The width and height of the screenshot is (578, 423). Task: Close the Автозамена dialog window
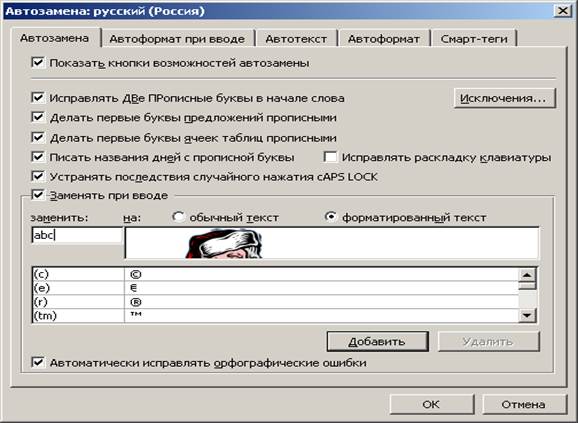pos(563,11)
